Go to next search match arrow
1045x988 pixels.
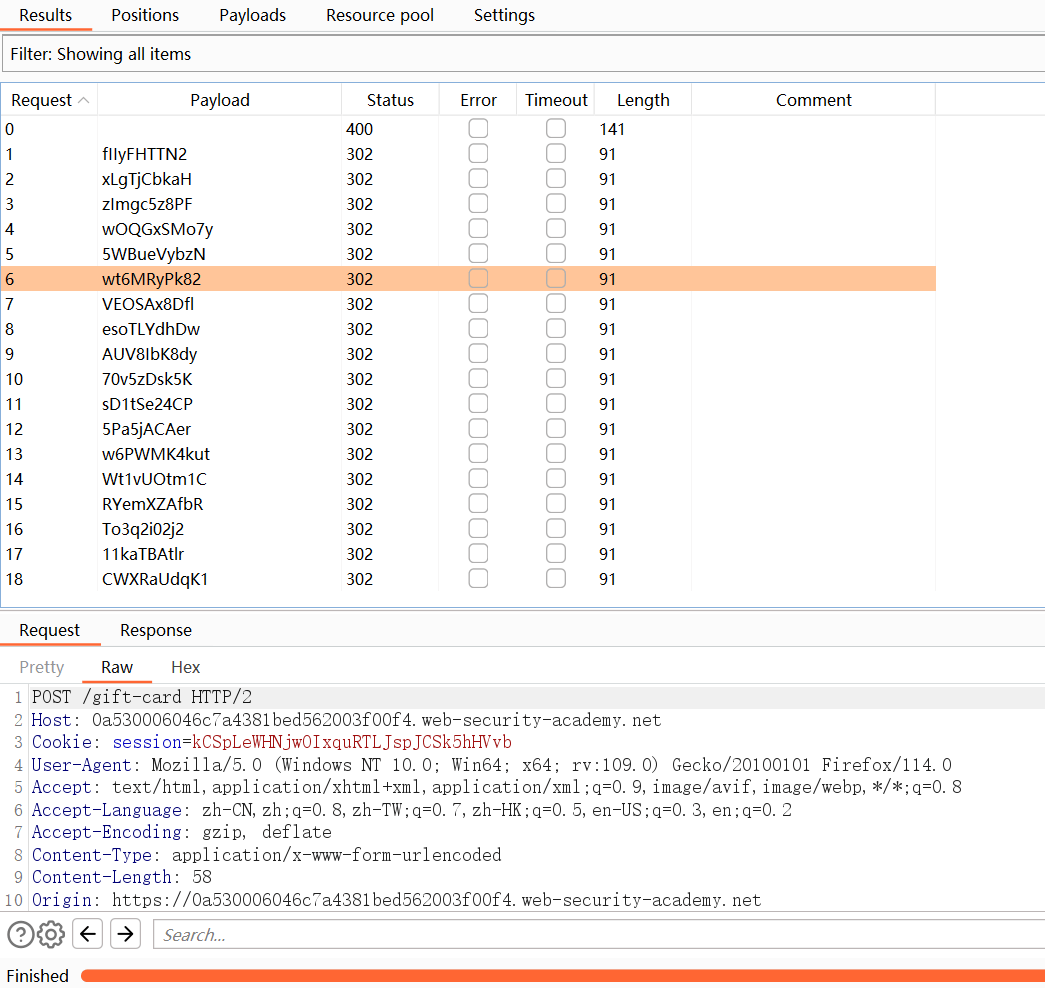point(125,935)
